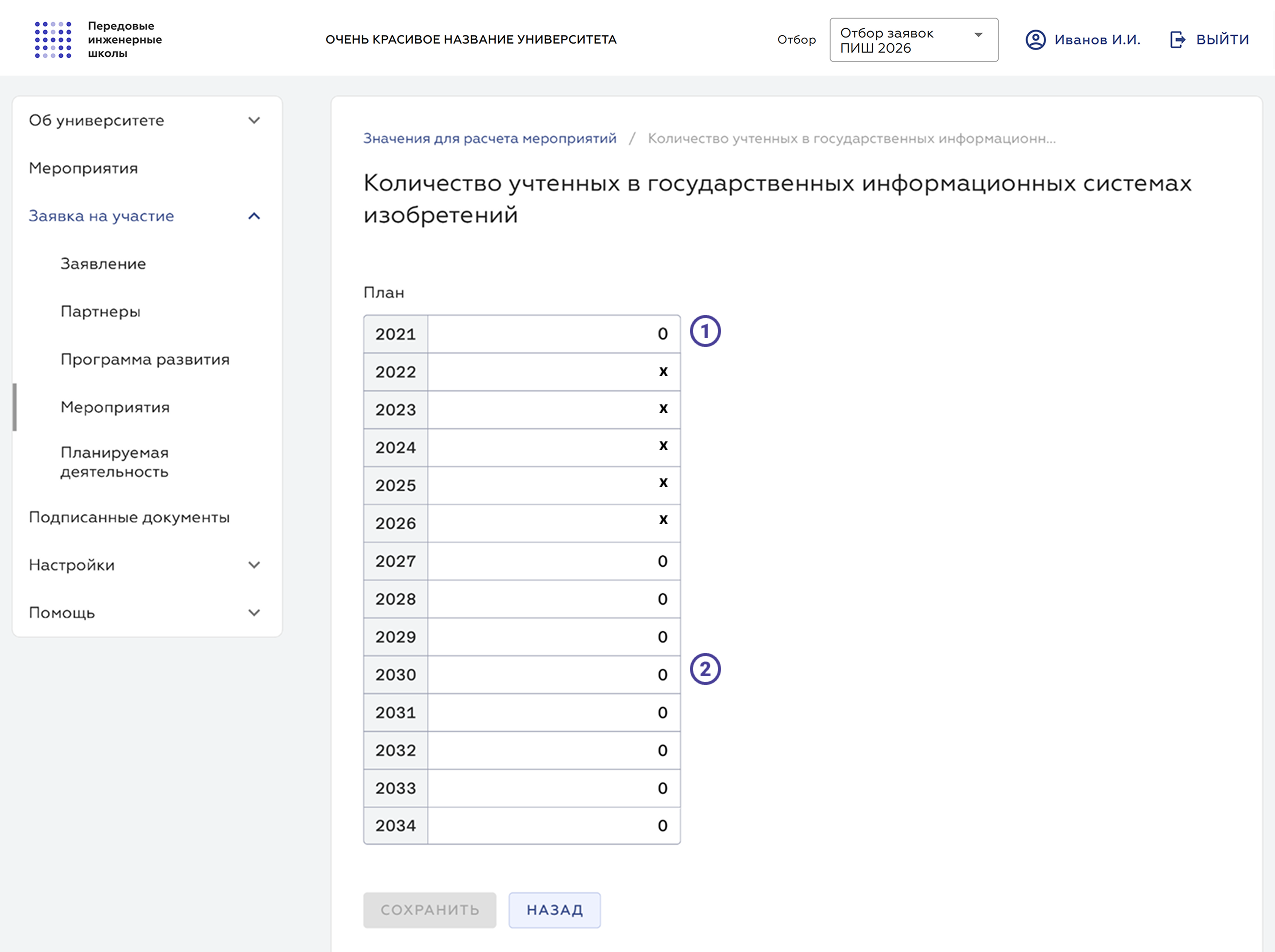1275x952 pixels.
Task: Click the 2034 year label cell
Action: coord(396,826)
